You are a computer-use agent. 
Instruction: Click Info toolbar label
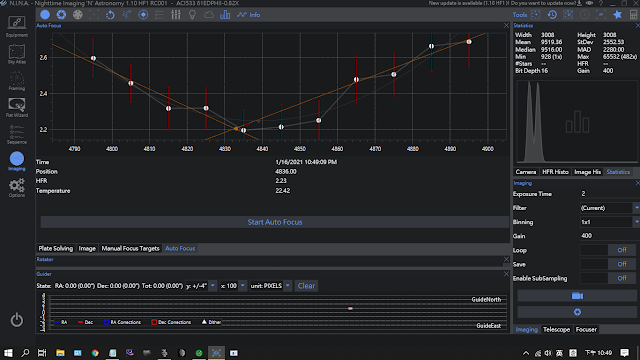(x=255, y=15)
